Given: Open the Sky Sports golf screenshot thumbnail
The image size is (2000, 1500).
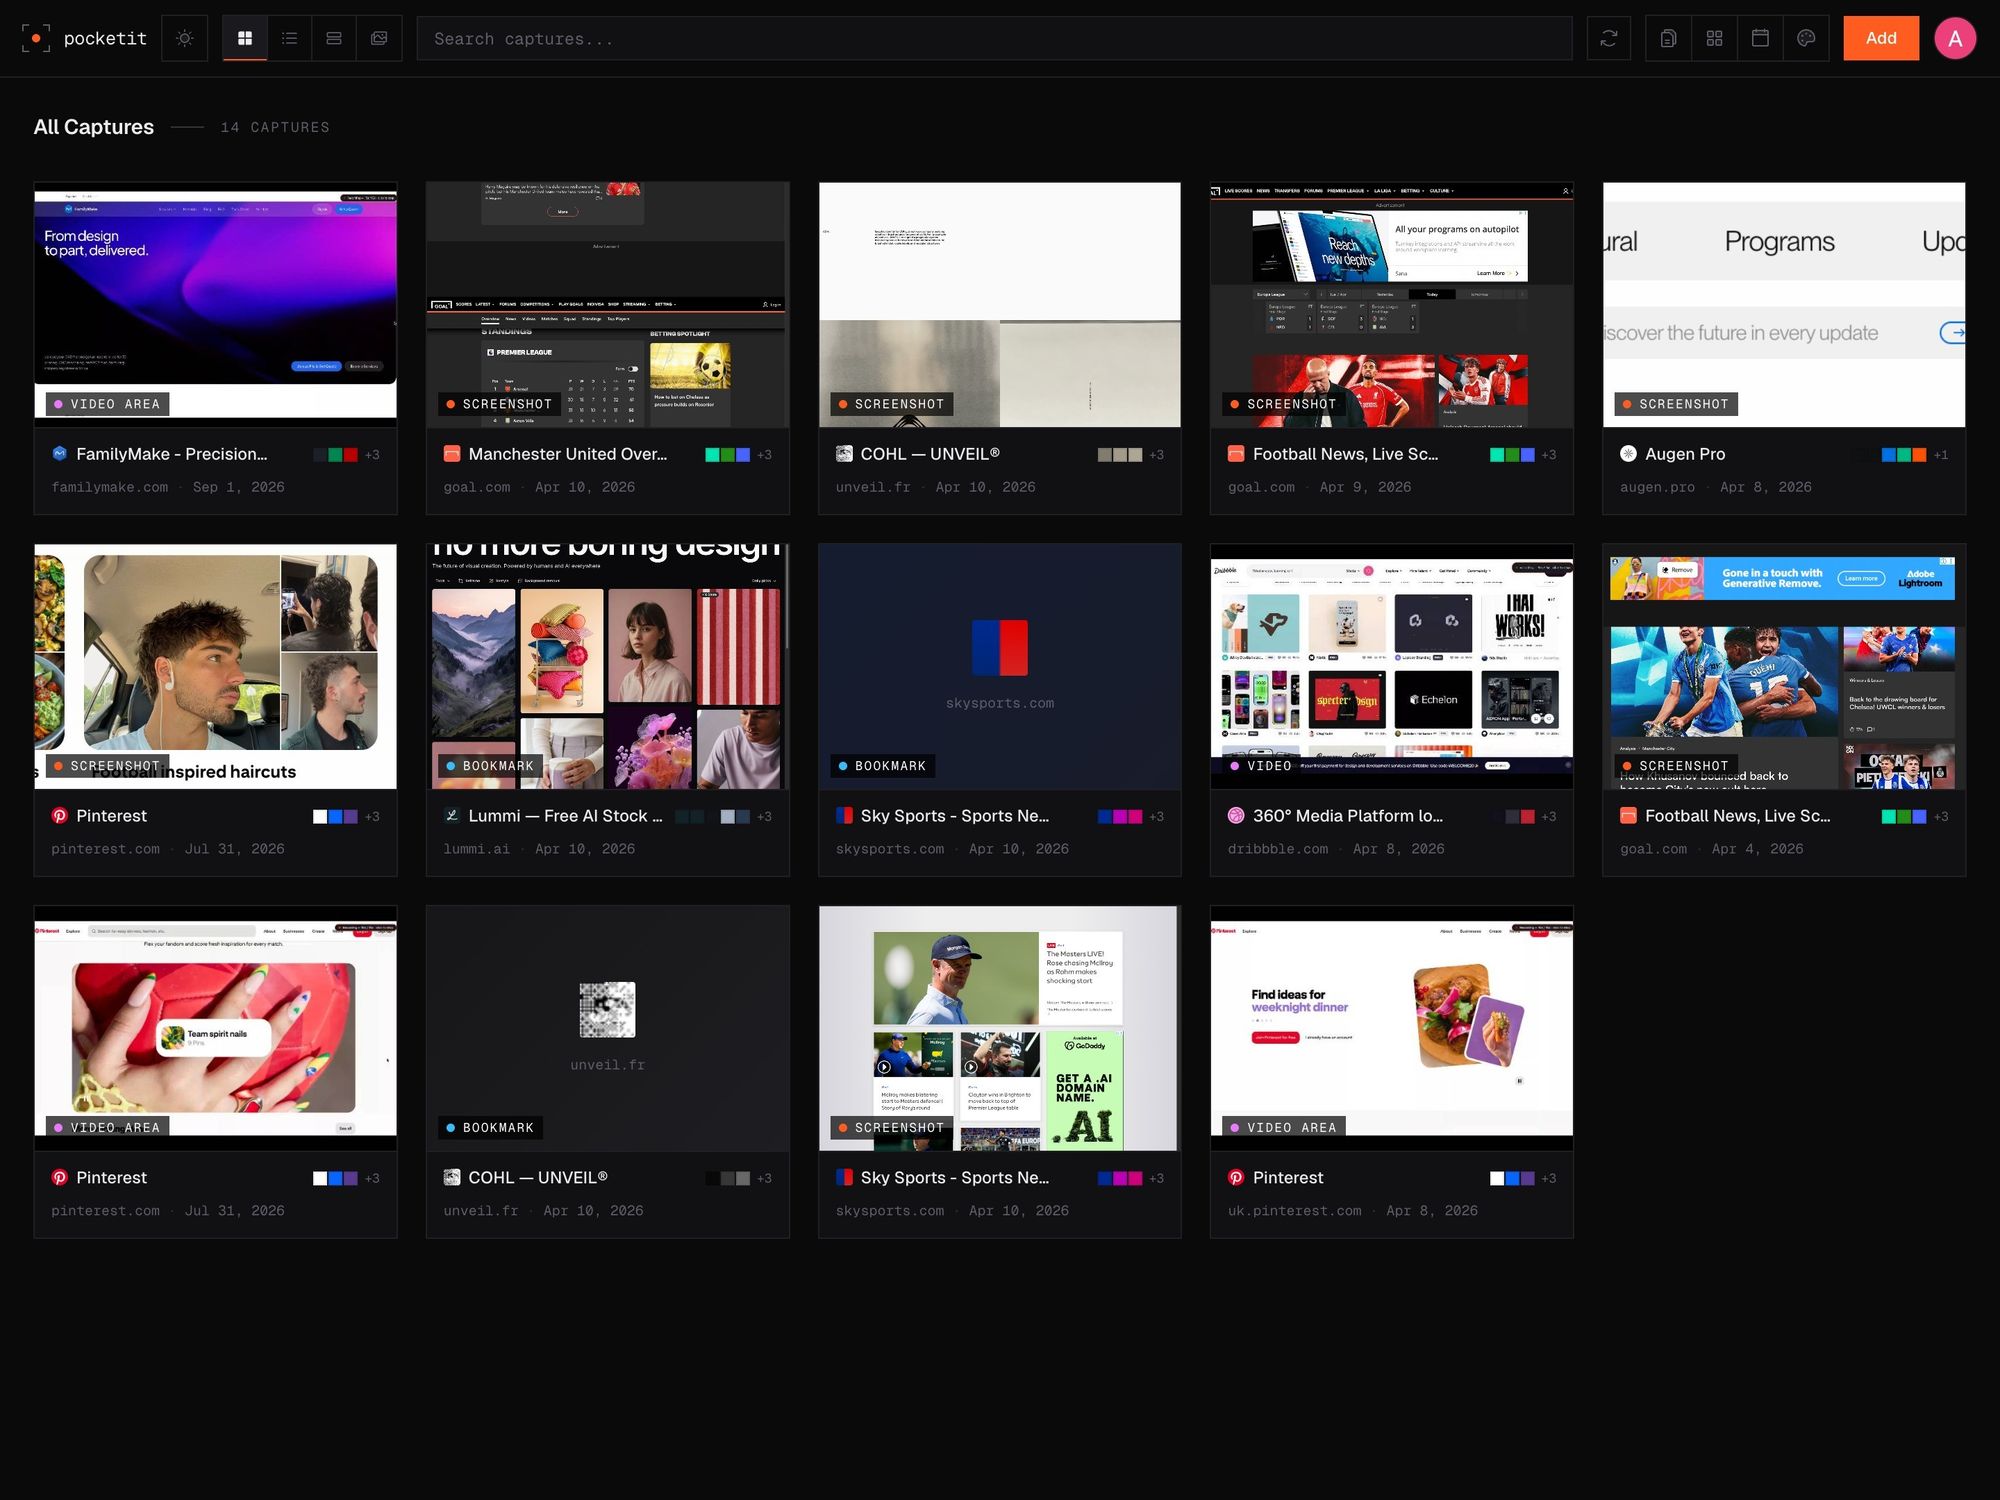Looking at the screenshot, I should pos(1000,1028).
